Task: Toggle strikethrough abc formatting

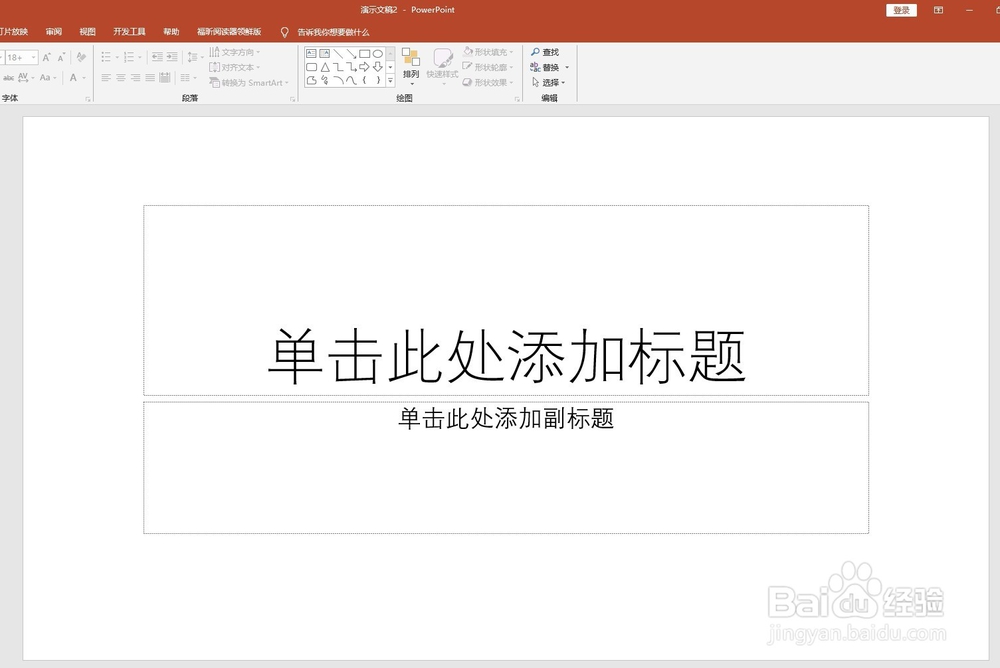Action: tap(9, 78)
